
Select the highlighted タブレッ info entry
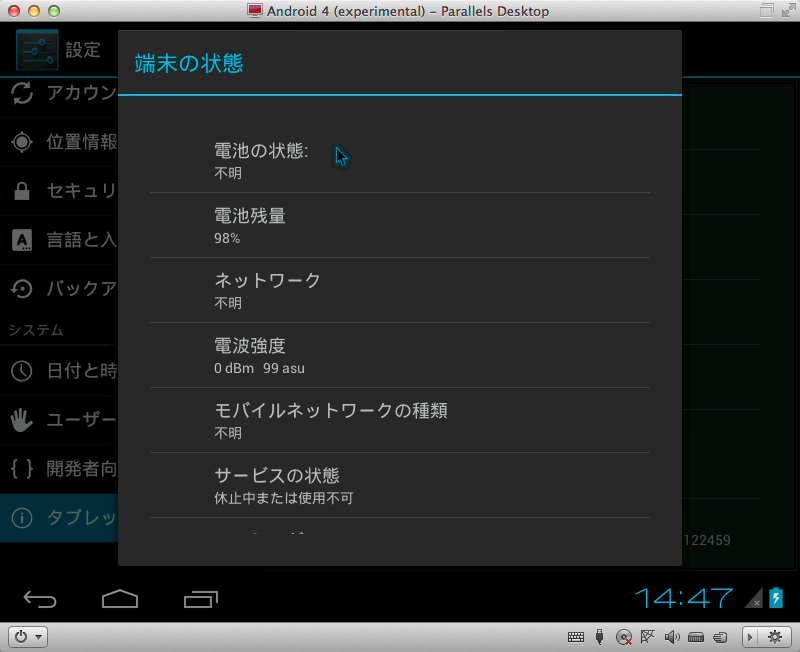[59, 518]
